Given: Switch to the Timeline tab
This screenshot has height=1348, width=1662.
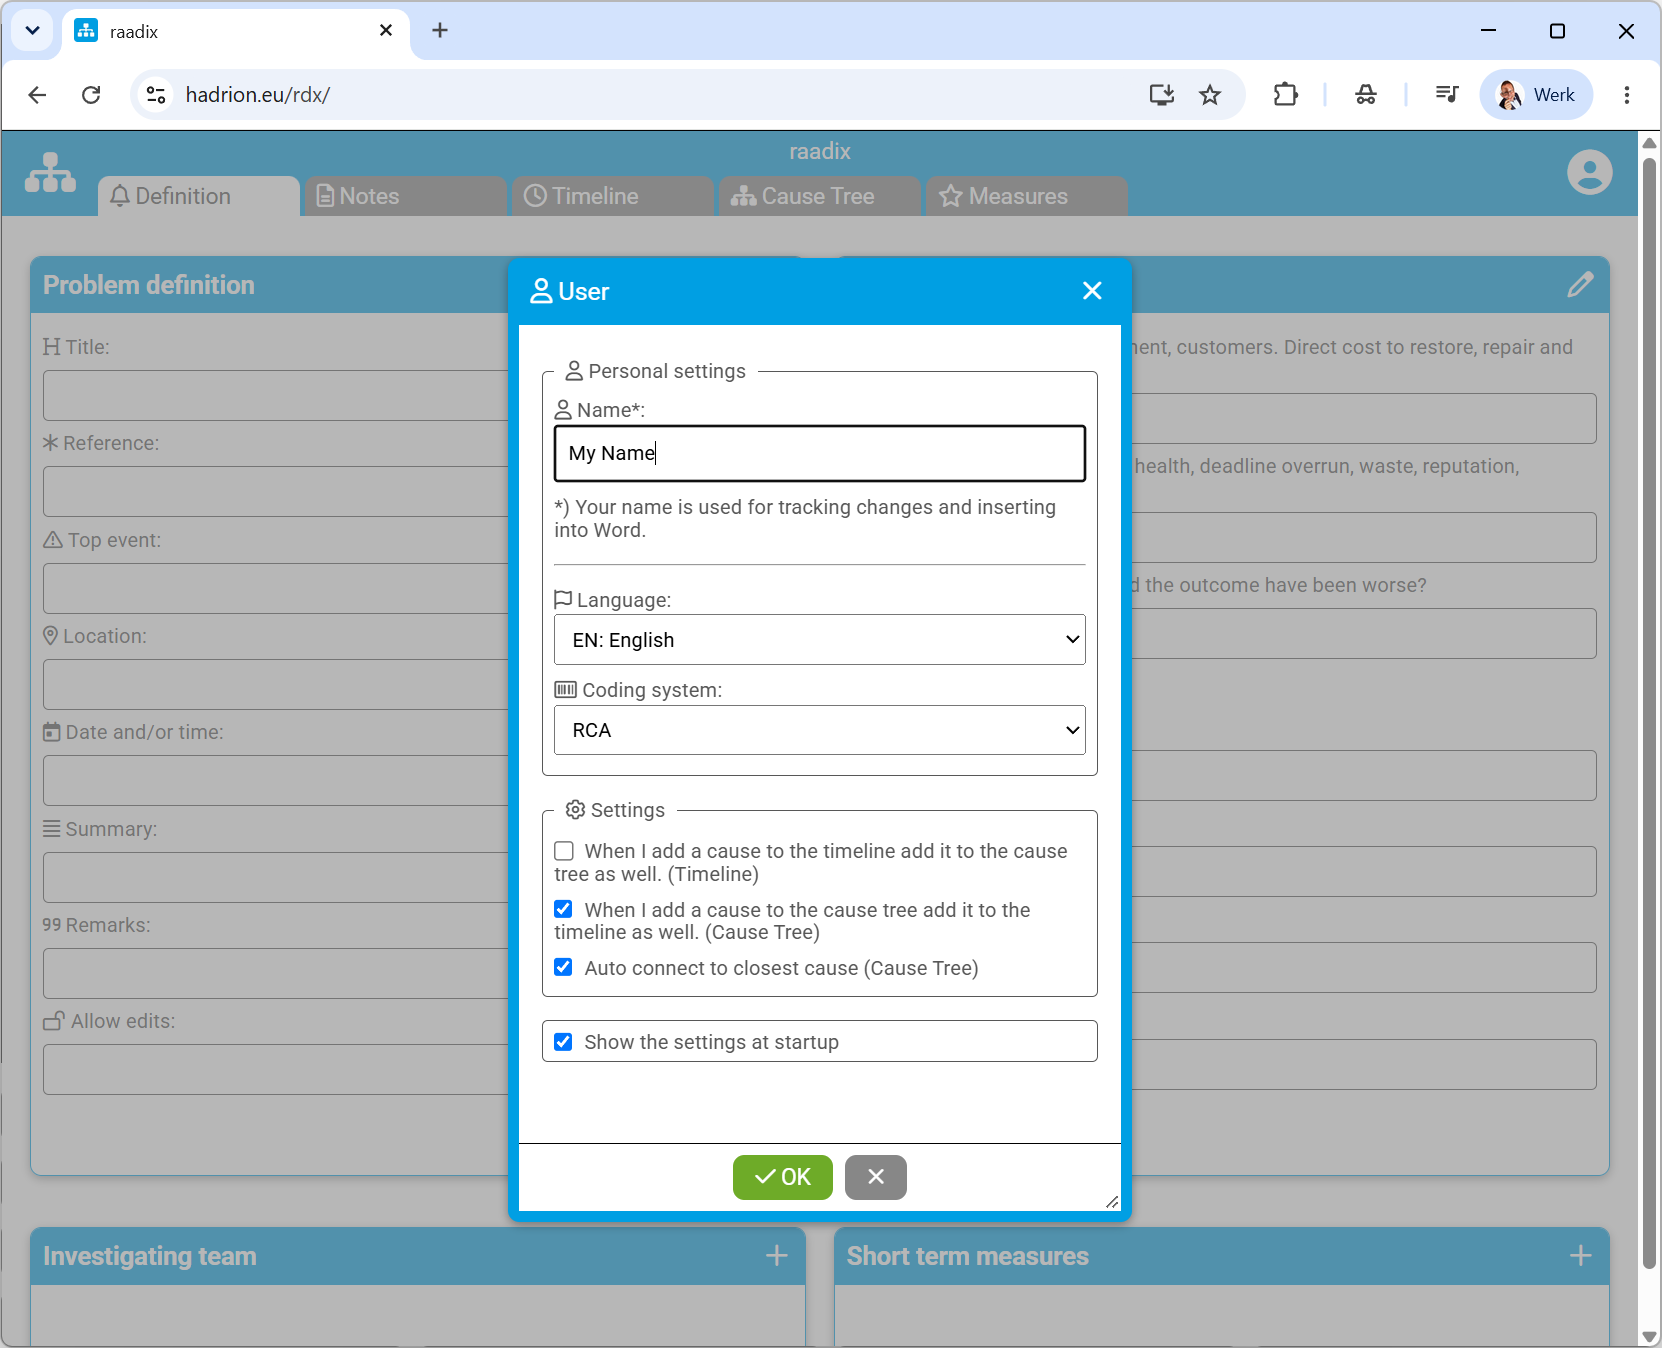Looking at the screenshot, I should coord(612,196).
